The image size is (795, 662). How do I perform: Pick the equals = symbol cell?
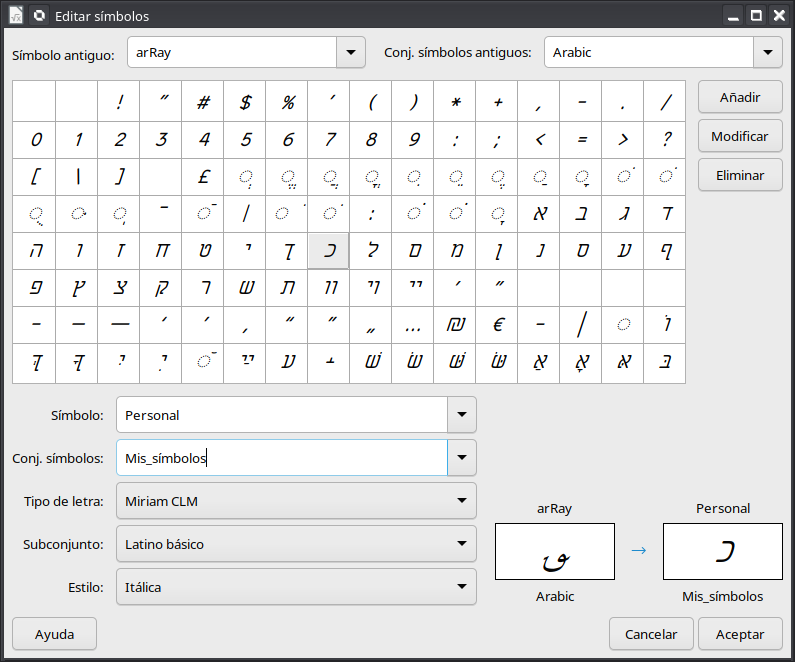[x=581, y=139]
